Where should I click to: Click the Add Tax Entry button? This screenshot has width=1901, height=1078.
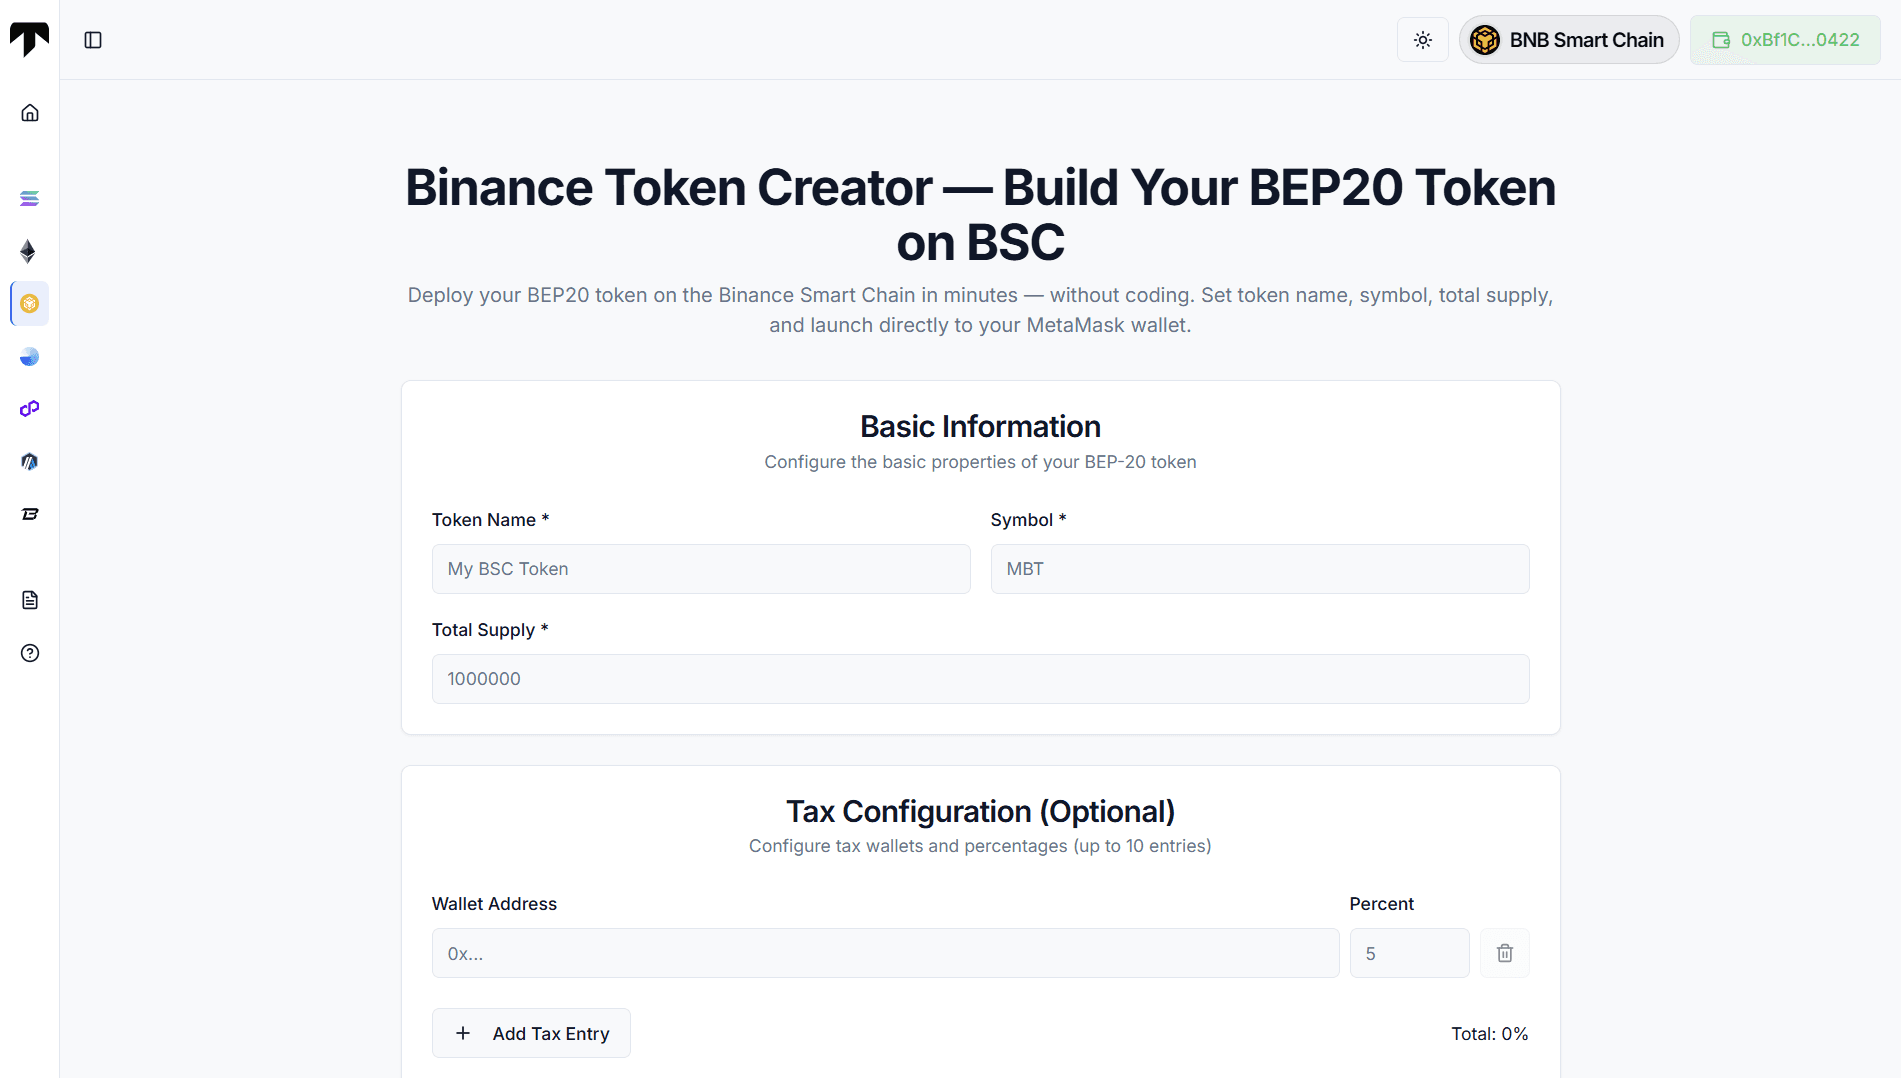click(531, 1033)
